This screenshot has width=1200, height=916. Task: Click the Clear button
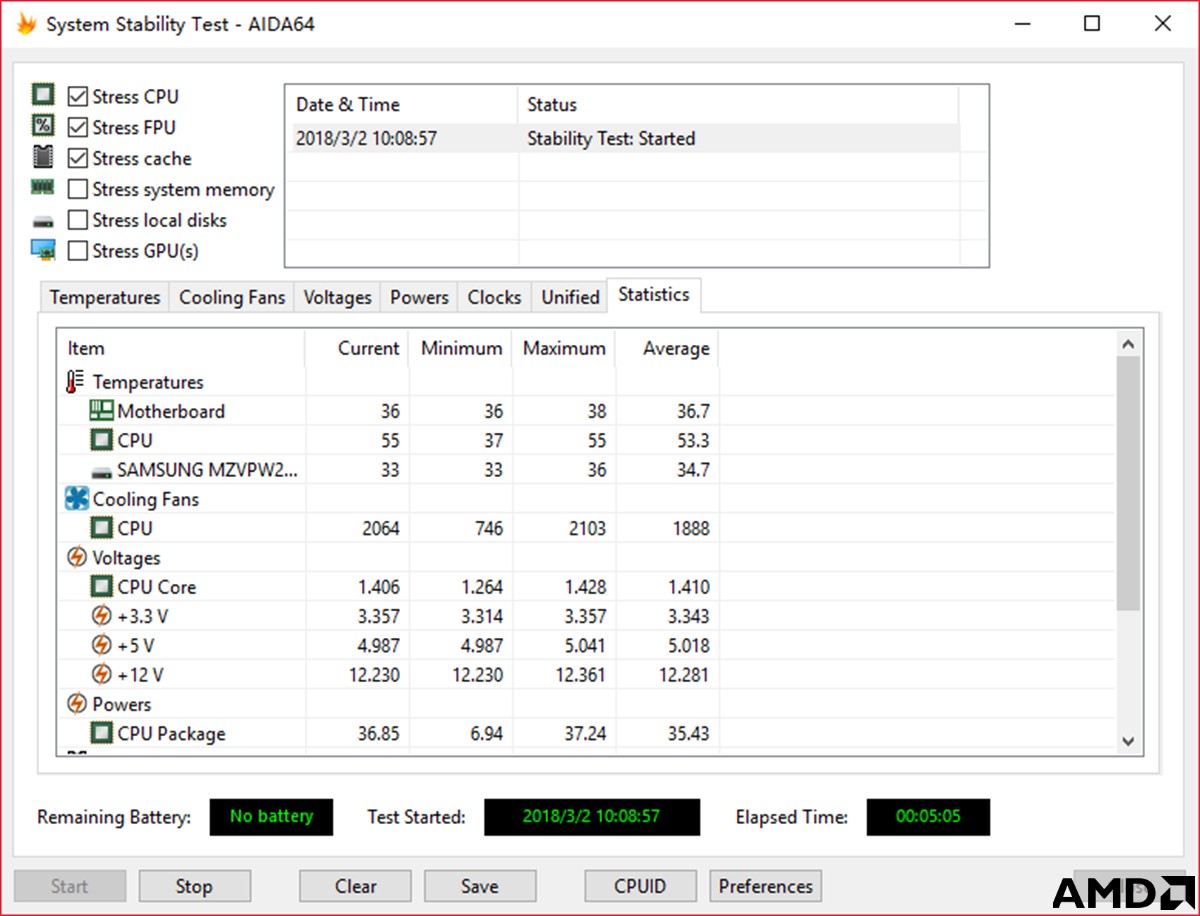coord(356,886)
